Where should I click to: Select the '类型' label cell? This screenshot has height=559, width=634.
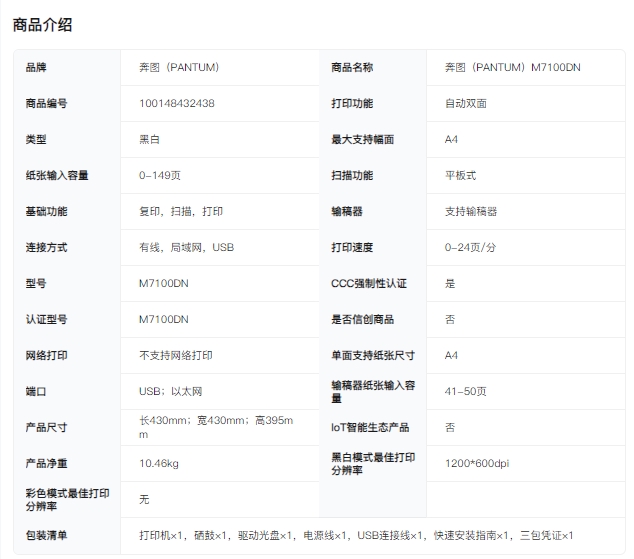point(36,139)
